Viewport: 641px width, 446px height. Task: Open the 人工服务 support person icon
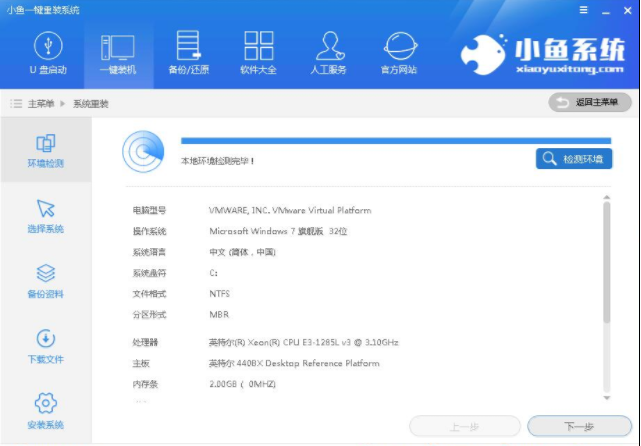(x=329, y=46)
